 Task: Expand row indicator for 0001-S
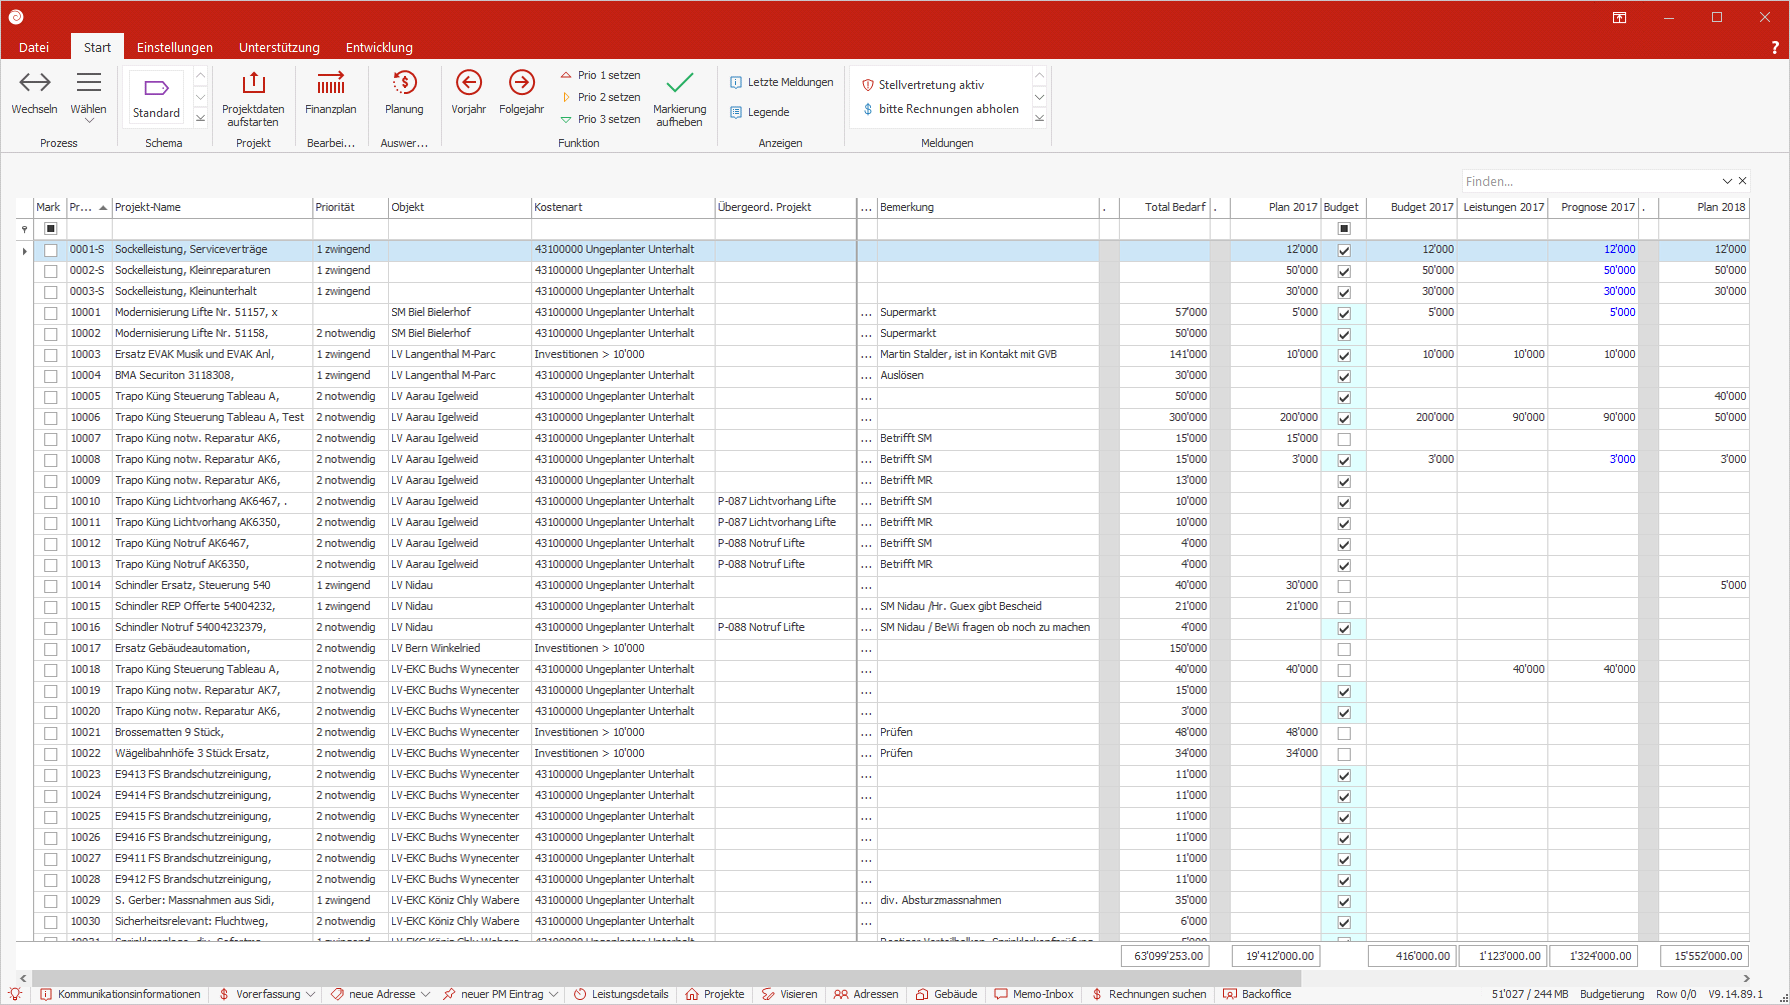click(24, 250)
